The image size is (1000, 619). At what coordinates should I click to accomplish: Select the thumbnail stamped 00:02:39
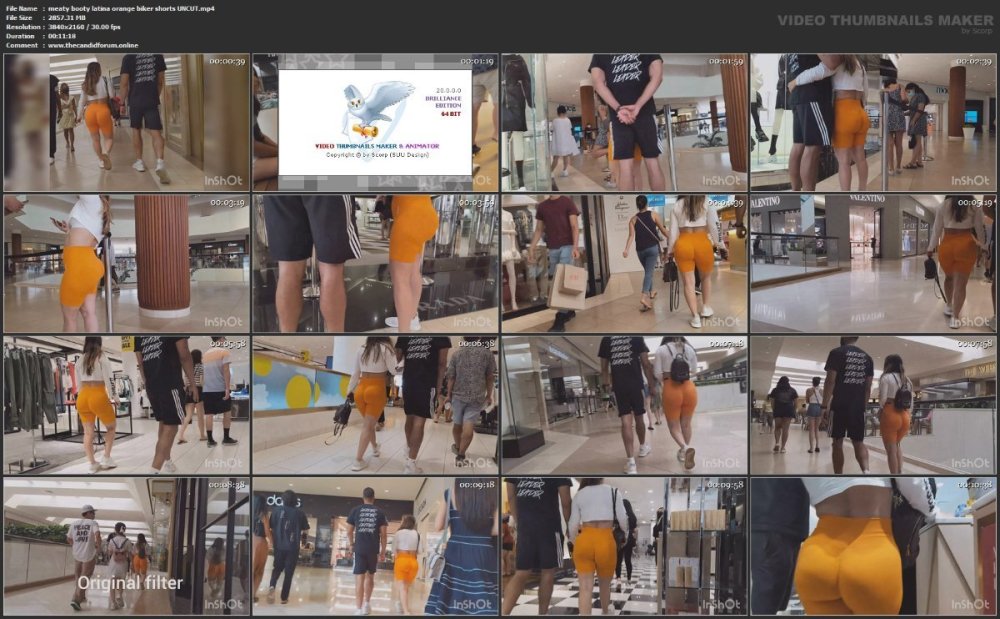click(x=873, y=122)
